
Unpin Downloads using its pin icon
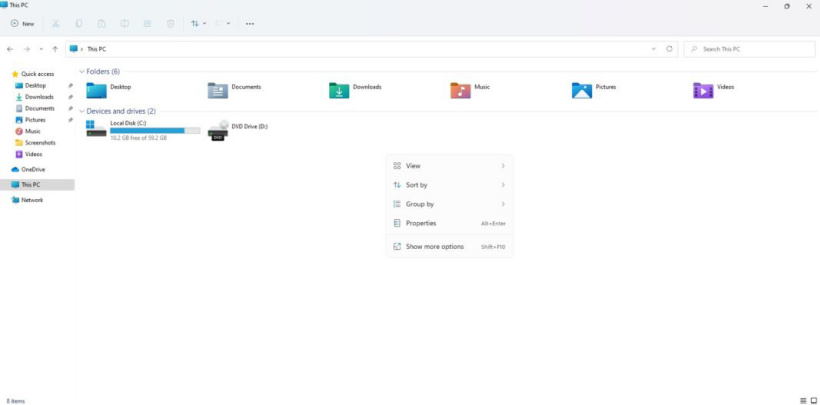click(x=70, y=97)
